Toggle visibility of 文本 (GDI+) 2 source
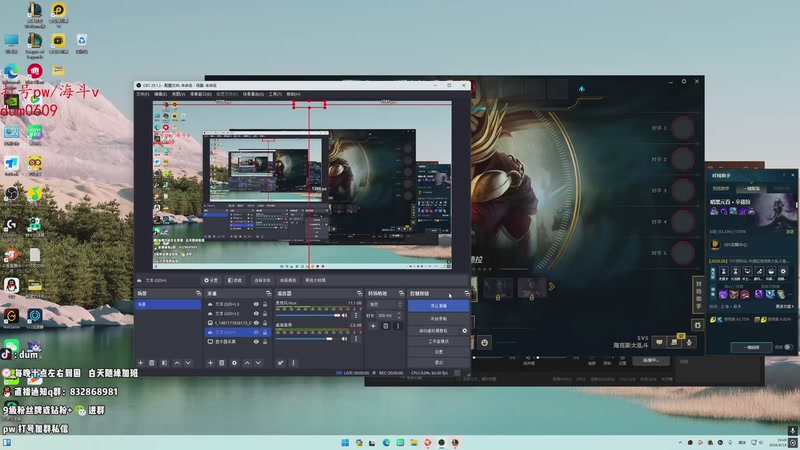This screenshot has height=450, width=800. pos(256,313)
